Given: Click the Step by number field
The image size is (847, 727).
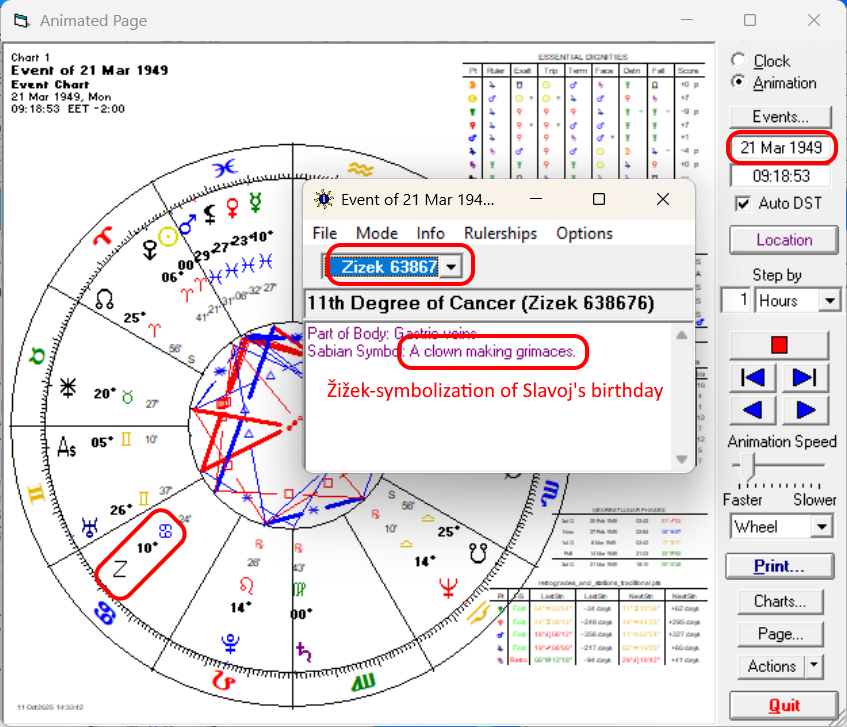Looking at the screenshot, I should pyautogui.click(x=737, y=300).
